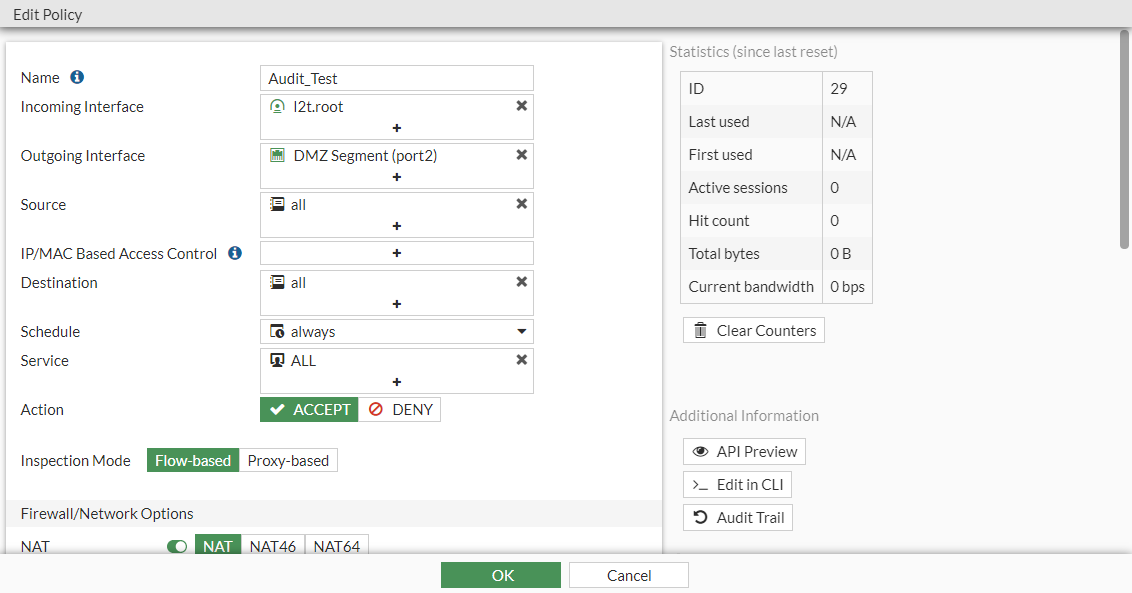Click the info icon next to Name
The height and width of the screenshot is (593, 1132).
[x=77, y=78]
